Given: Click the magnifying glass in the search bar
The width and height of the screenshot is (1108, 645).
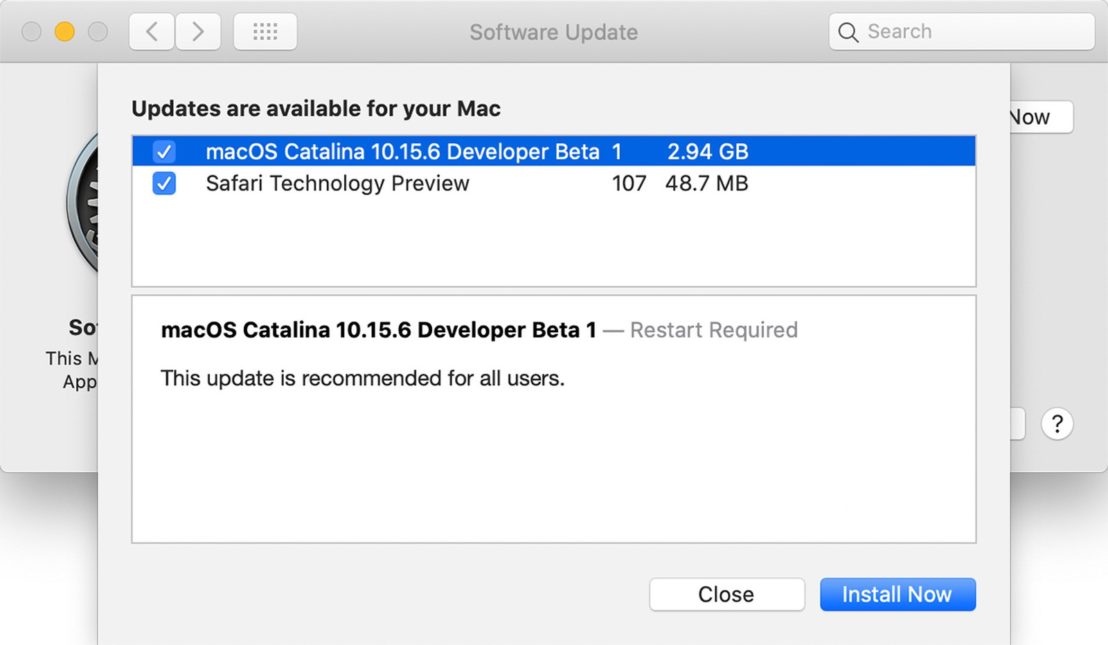Looking at the screenshot, I should tap(848, 31).
